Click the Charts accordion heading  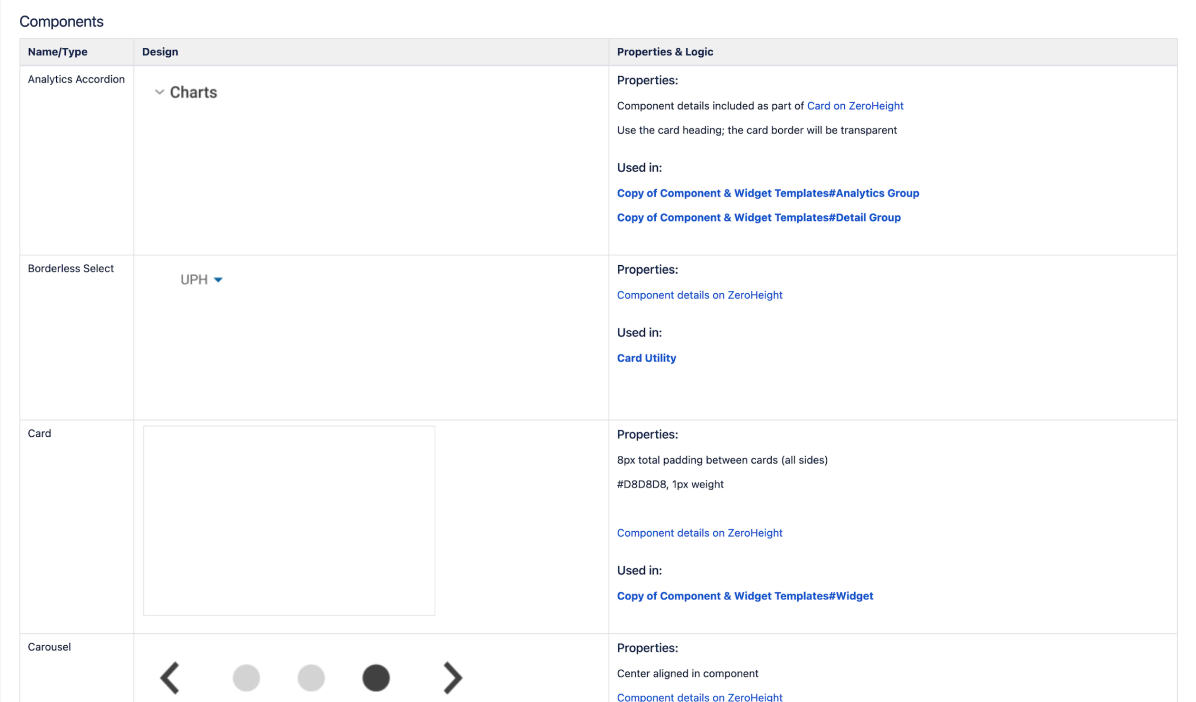tap(193, 92)
